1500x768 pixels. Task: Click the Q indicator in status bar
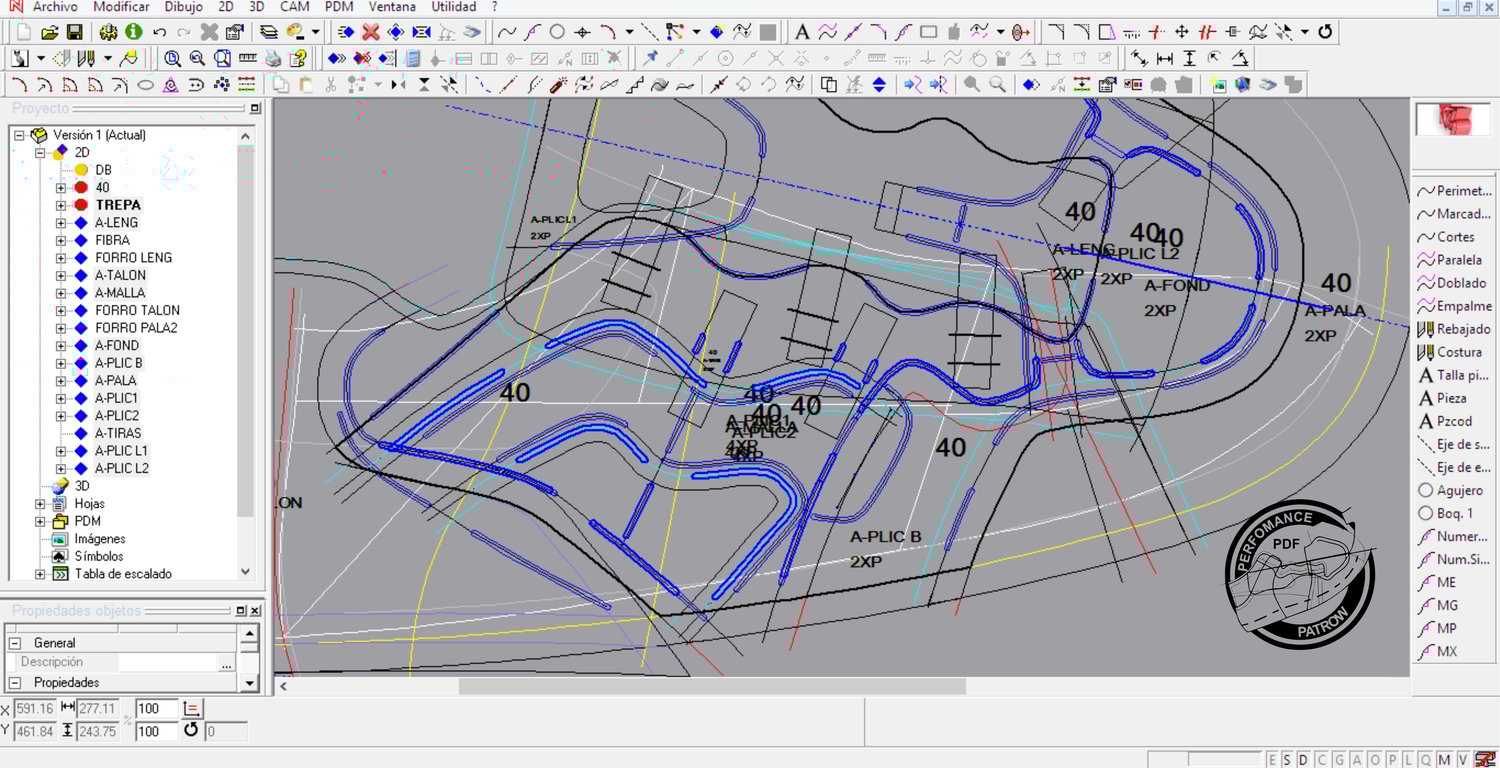coord(1426,760)
